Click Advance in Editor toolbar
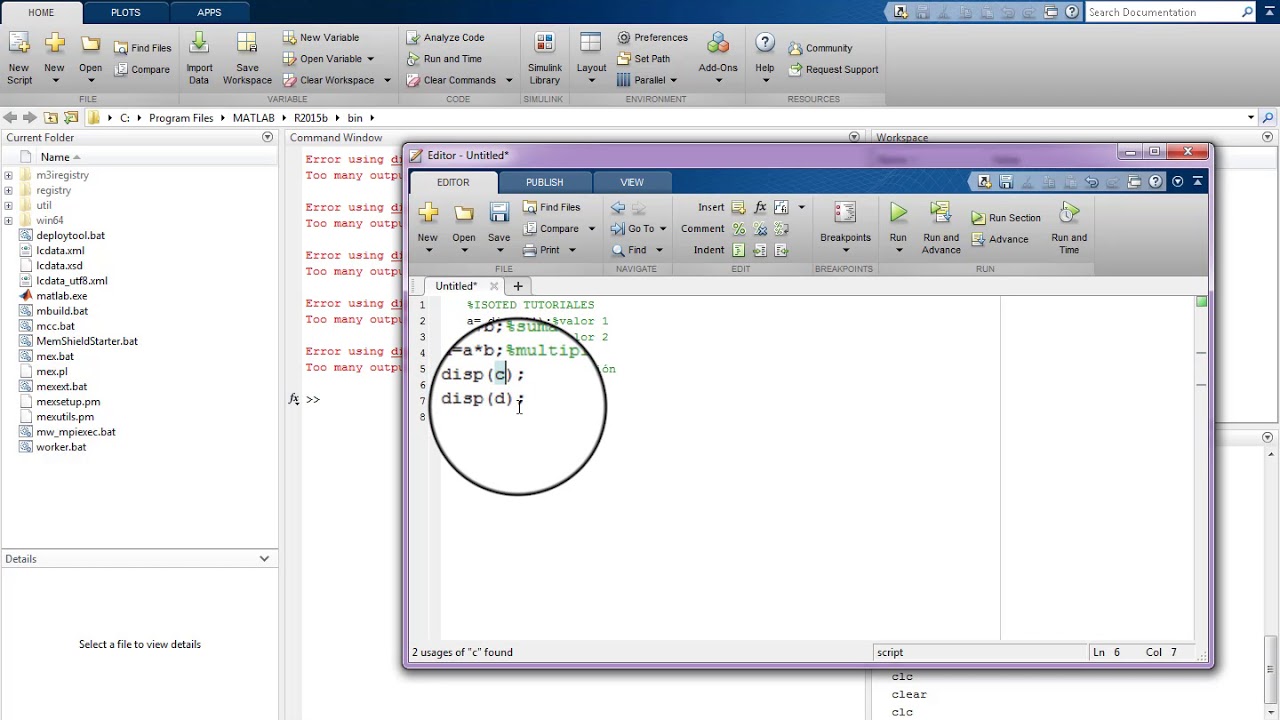 coord(998,239)
